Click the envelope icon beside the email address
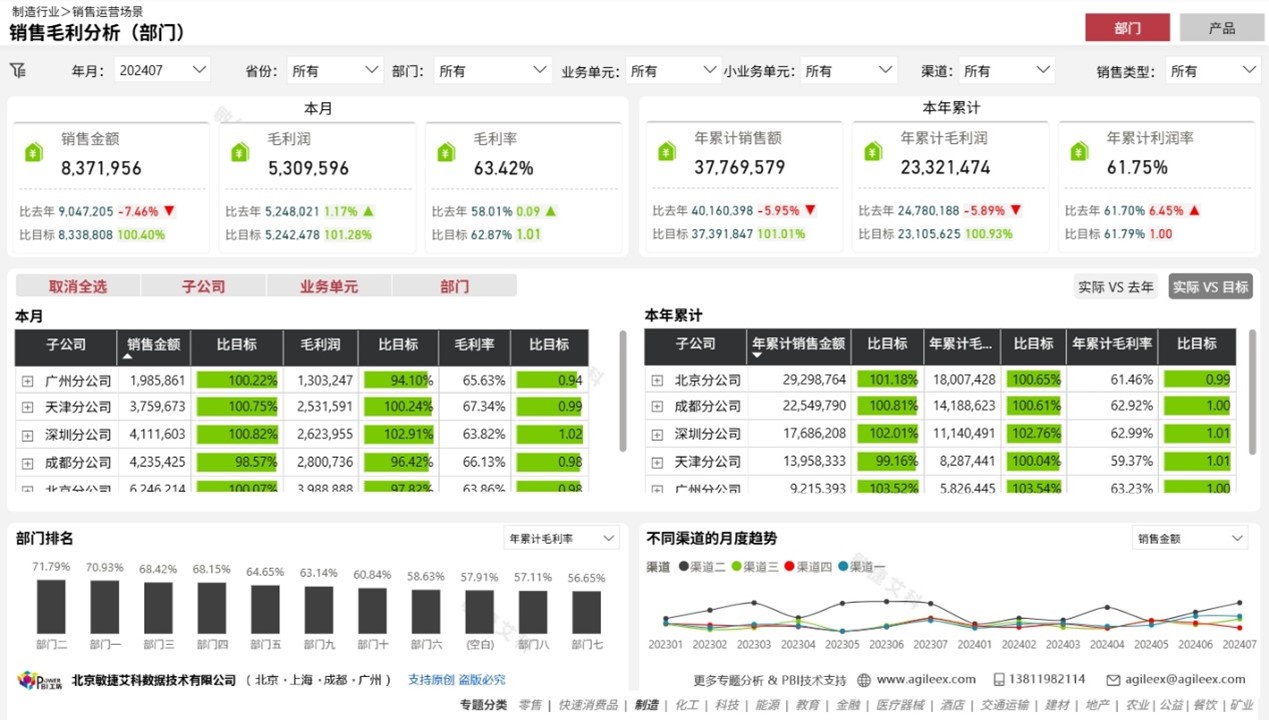Screen dimensions: 1269x720 1113,680
